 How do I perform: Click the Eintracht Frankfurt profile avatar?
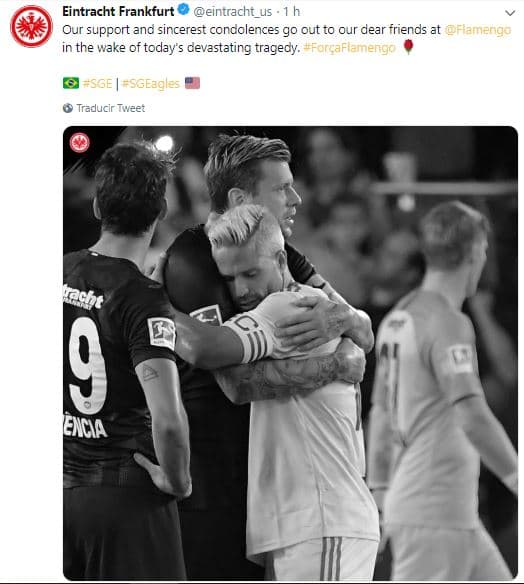pos(31,26)
